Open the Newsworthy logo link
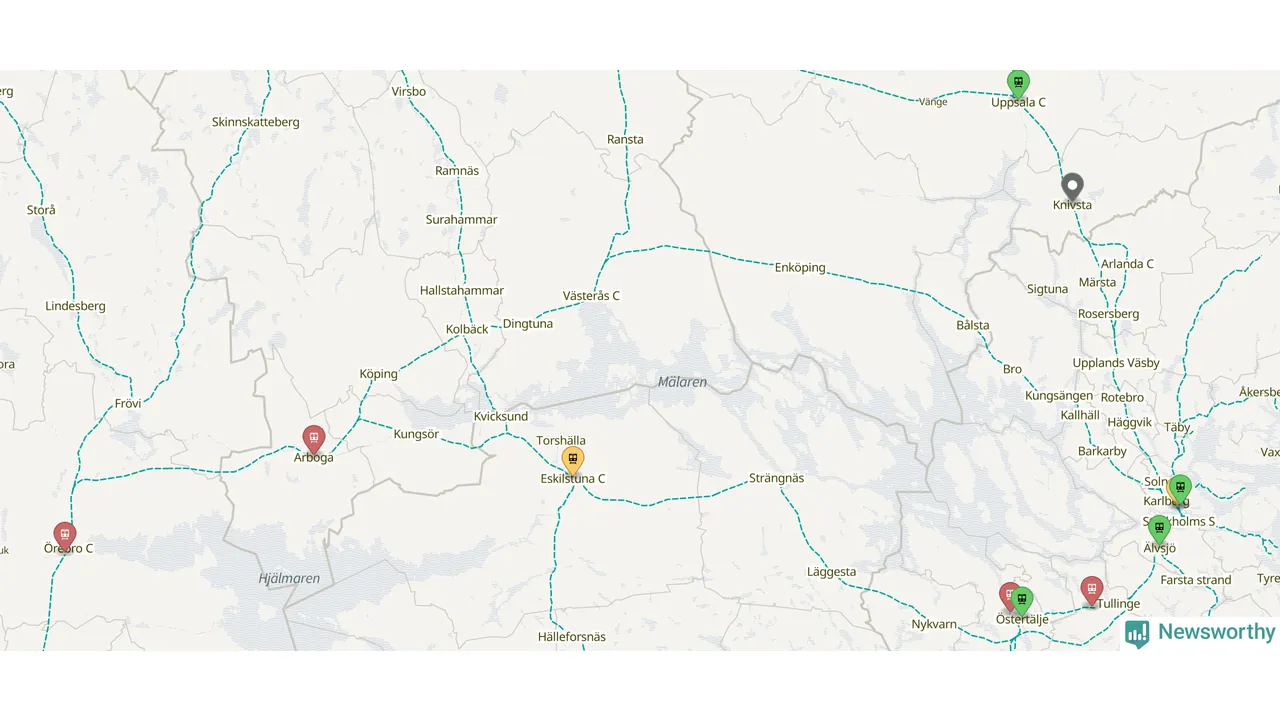Viewport: 1280px width, 720px height. 1200,633
